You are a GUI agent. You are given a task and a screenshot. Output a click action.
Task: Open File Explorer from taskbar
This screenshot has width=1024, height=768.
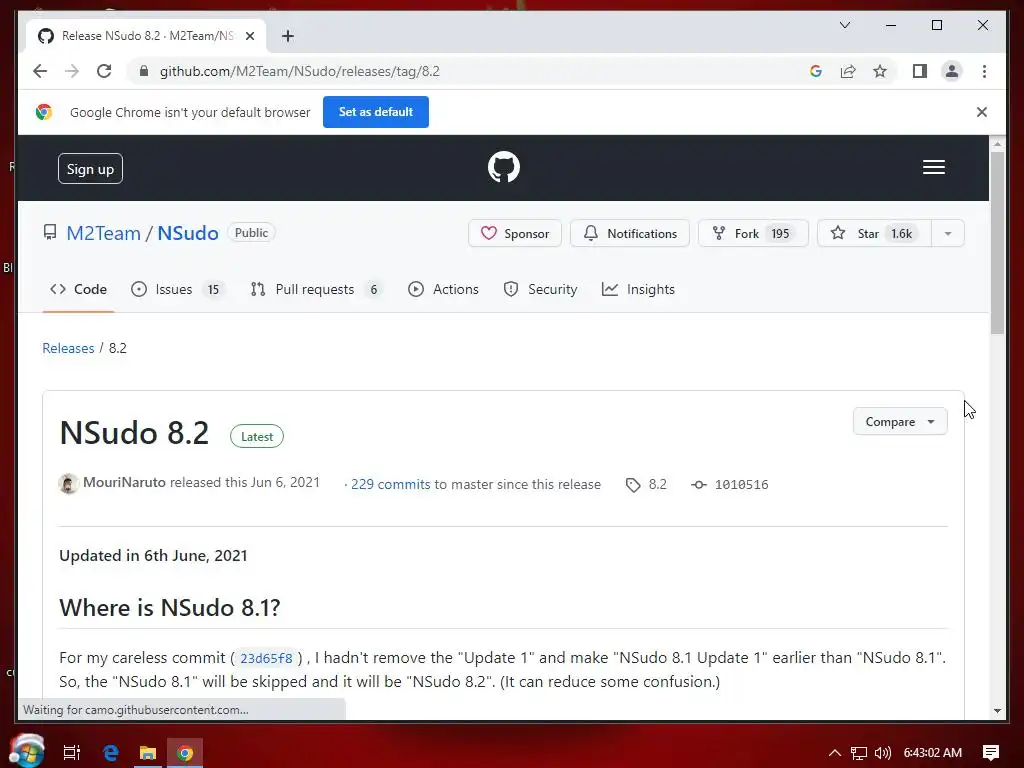pyautogui.click(x=148, y=753)
